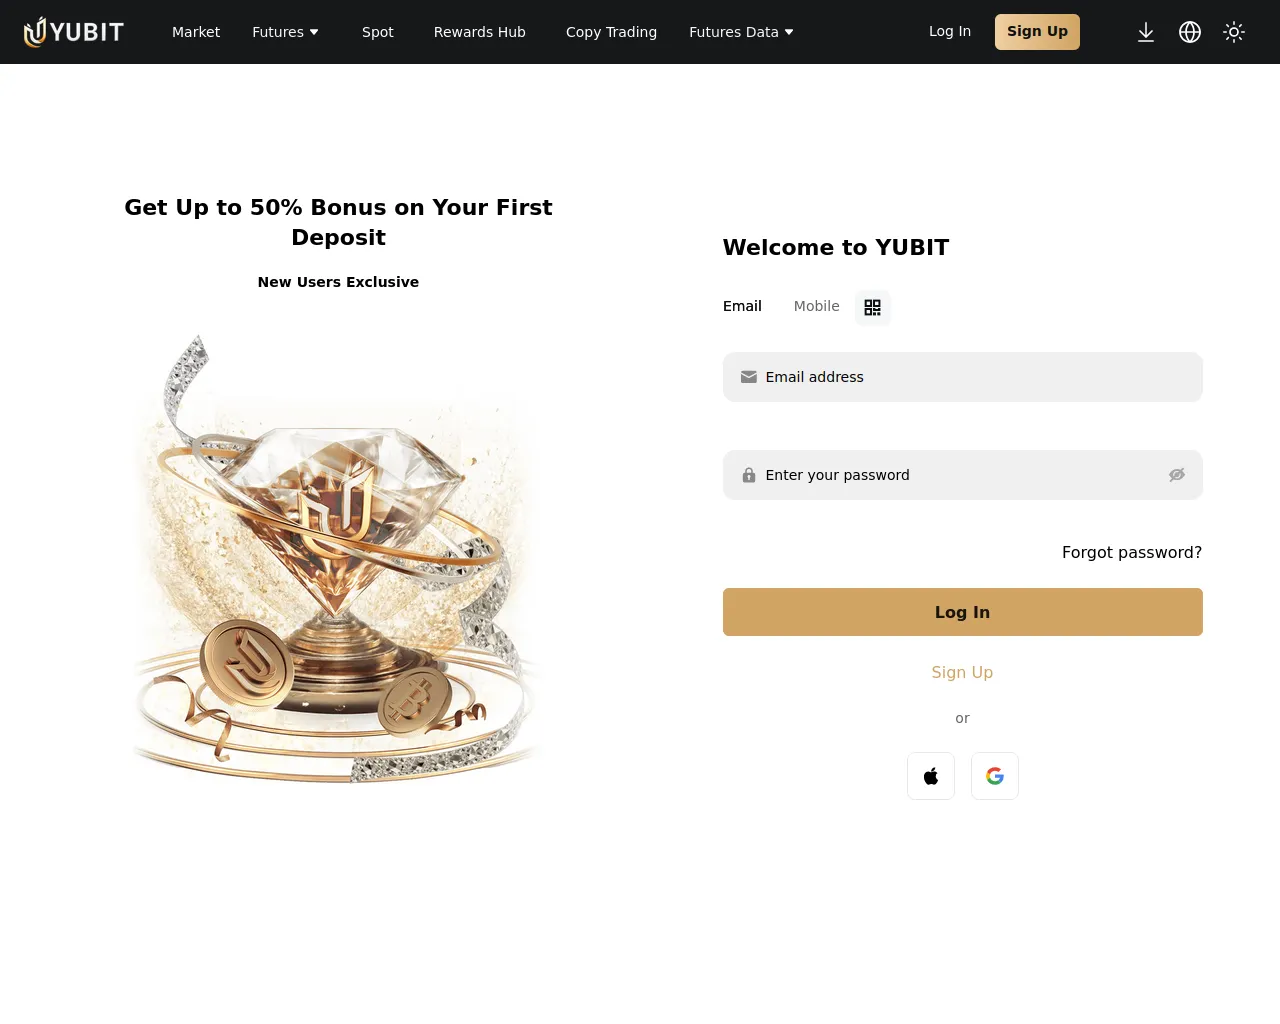Open the download app icon
The height and width of the screenshot is (1024, 1280).
(x=1146, y=32)
